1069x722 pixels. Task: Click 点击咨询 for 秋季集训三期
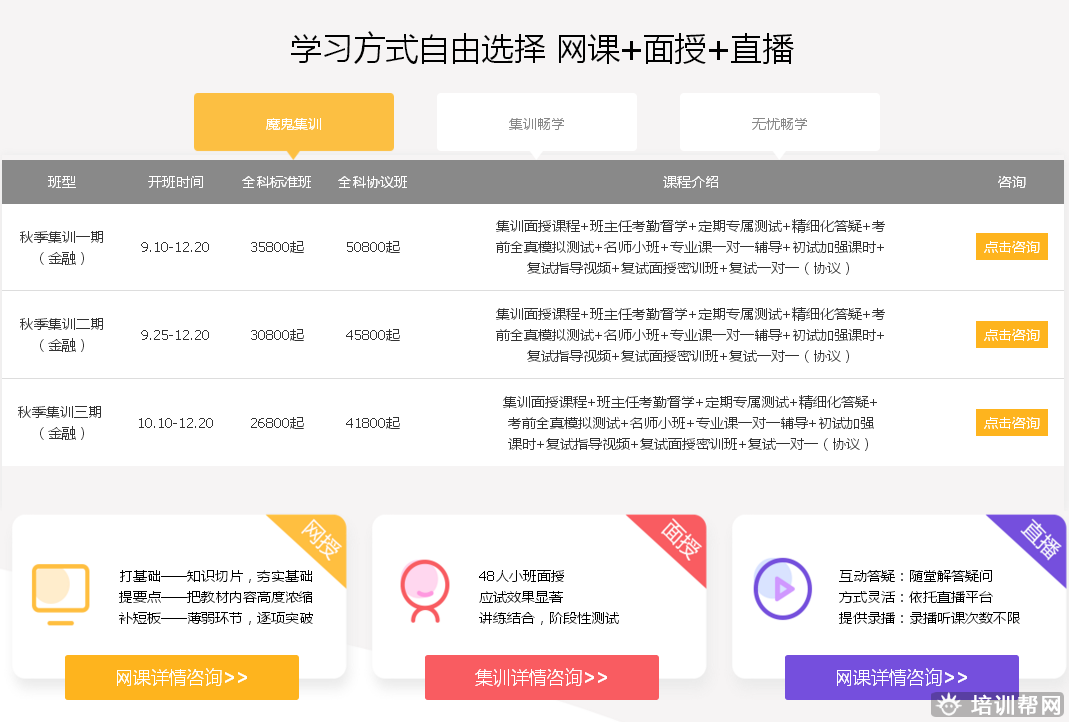point(1011,423)
